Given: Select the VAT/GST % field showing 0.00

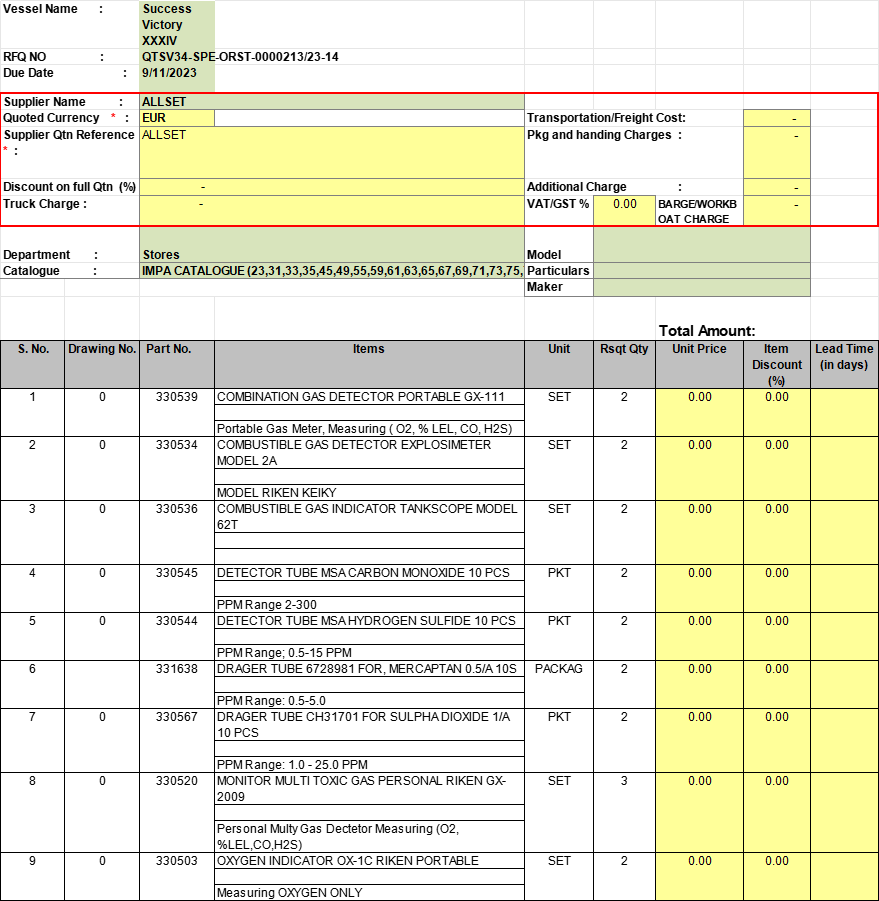Looking at the screenshot, I should (624, 210).
